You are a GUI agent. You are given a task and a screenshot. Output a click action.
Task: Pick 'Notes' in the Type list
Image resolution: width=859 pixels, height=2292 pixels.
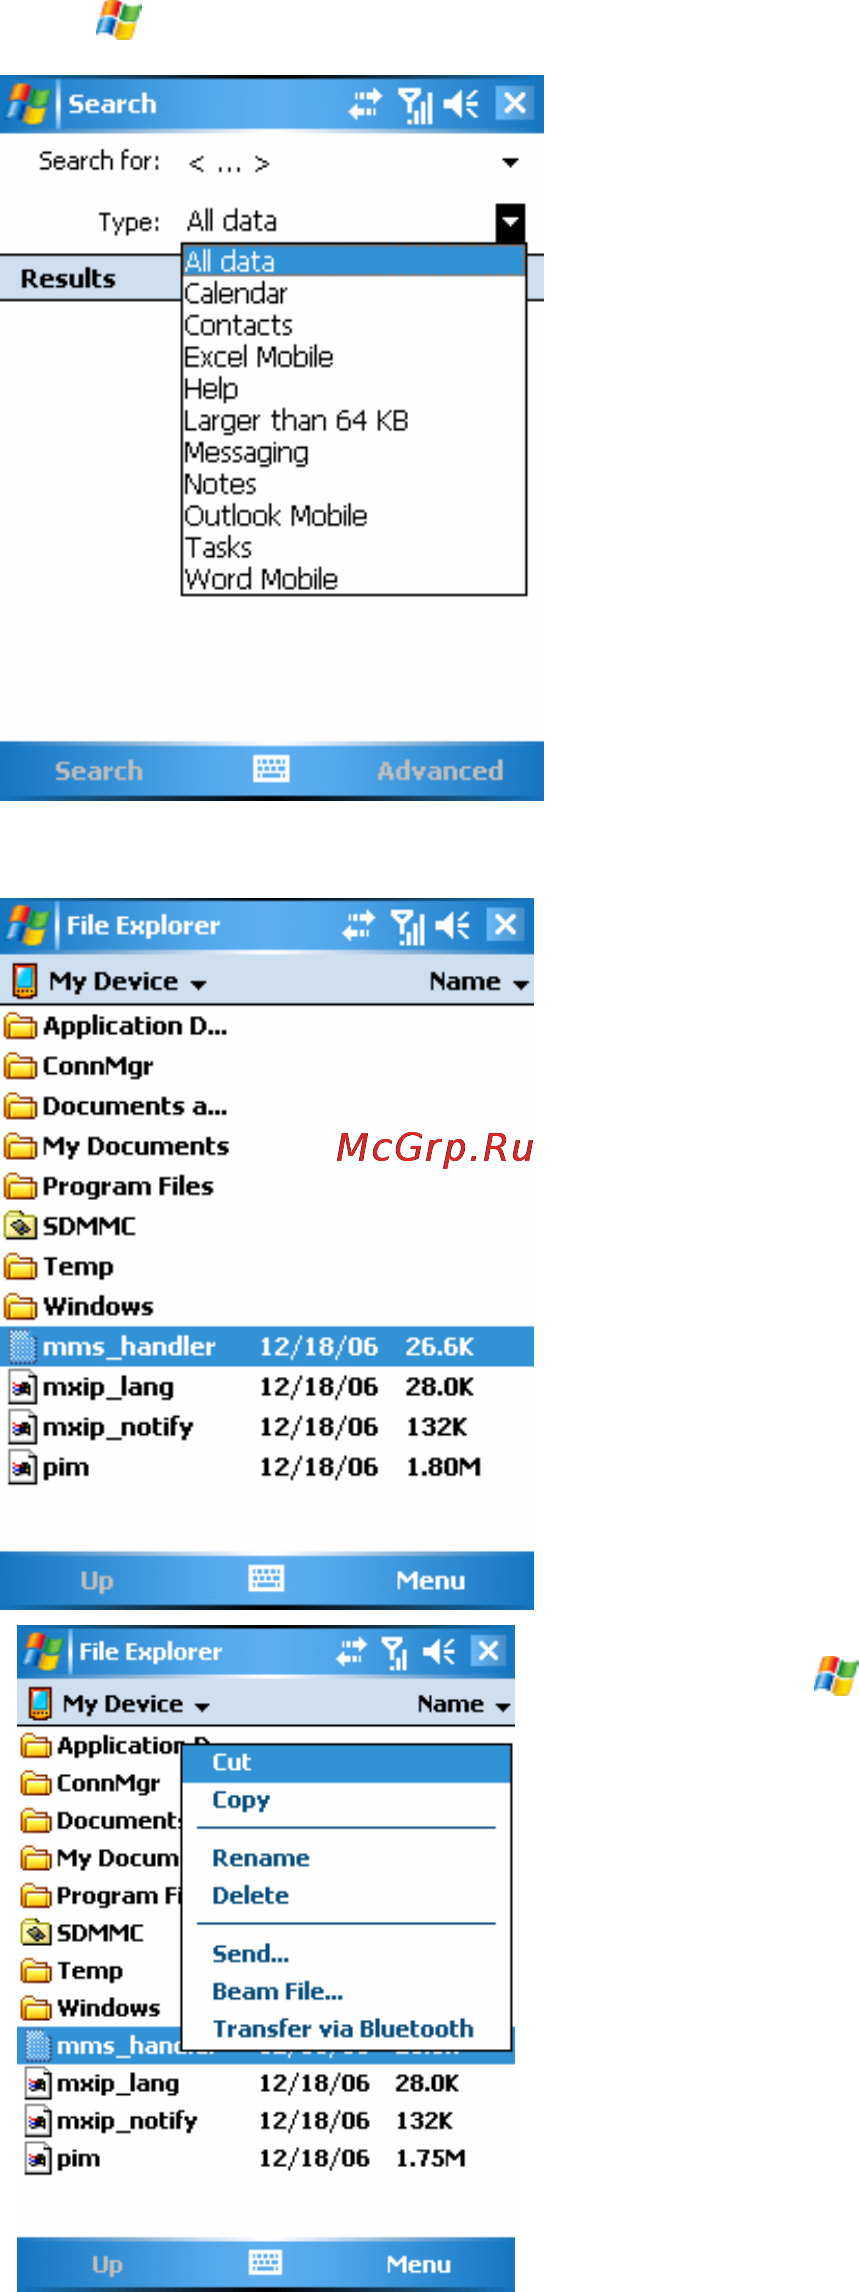coord(354,484)
